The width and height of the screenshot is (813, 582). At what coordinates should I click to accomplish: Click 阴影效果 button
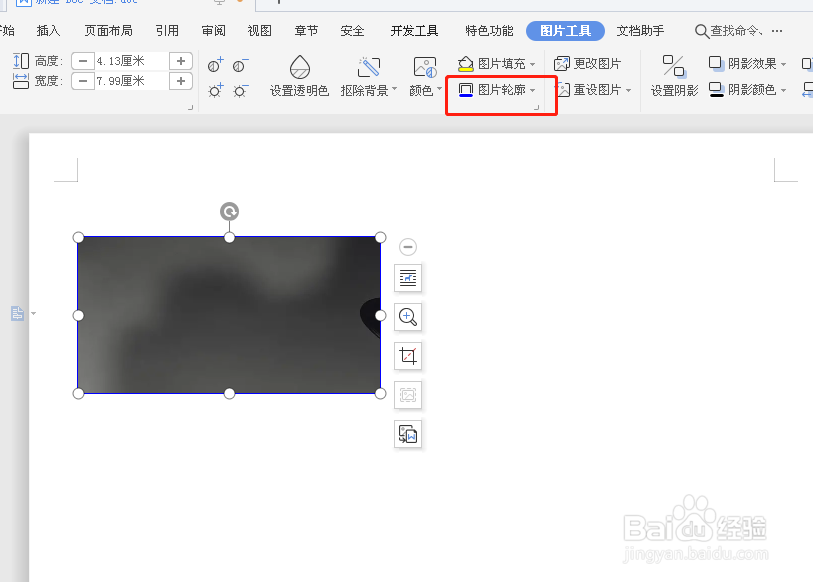tap(742, 64)
